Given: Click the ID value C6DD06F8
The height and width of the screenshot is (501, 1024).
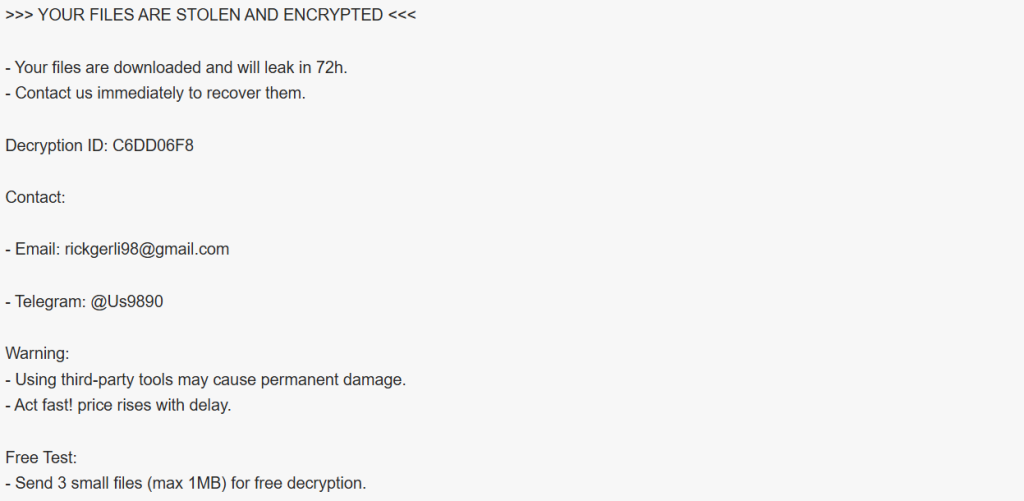Looking at the screenshot, I should (153, 146).
